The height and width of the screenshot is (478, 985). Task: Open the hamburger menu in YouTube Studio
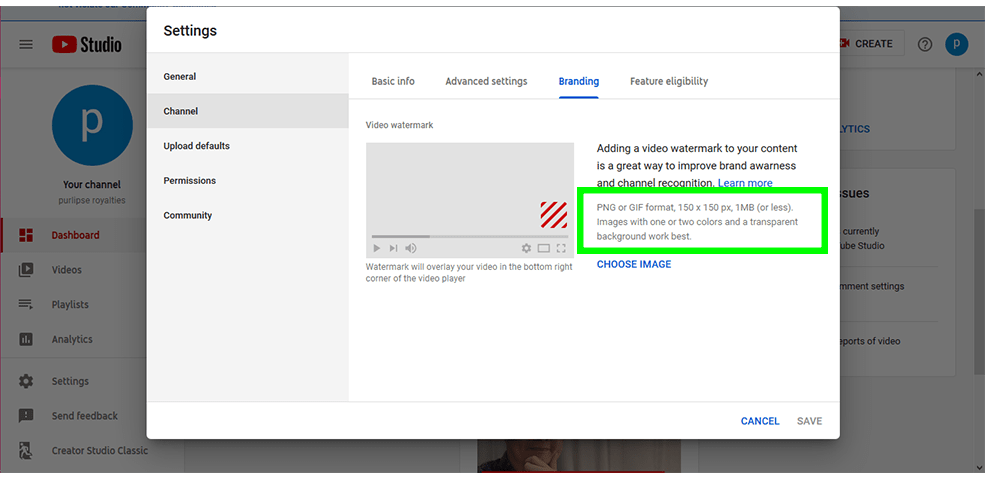click(26, 44)
